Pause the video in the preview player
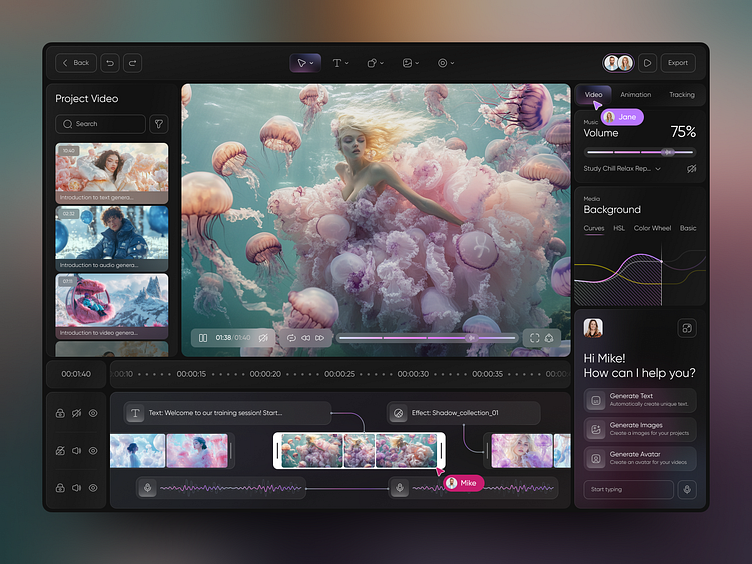 [x=203, y=338]
